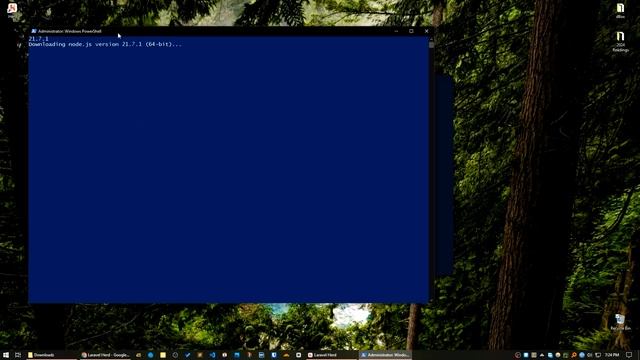Open the blue checkmark app in taskbar
640x360 pixels.
[187, 355]
